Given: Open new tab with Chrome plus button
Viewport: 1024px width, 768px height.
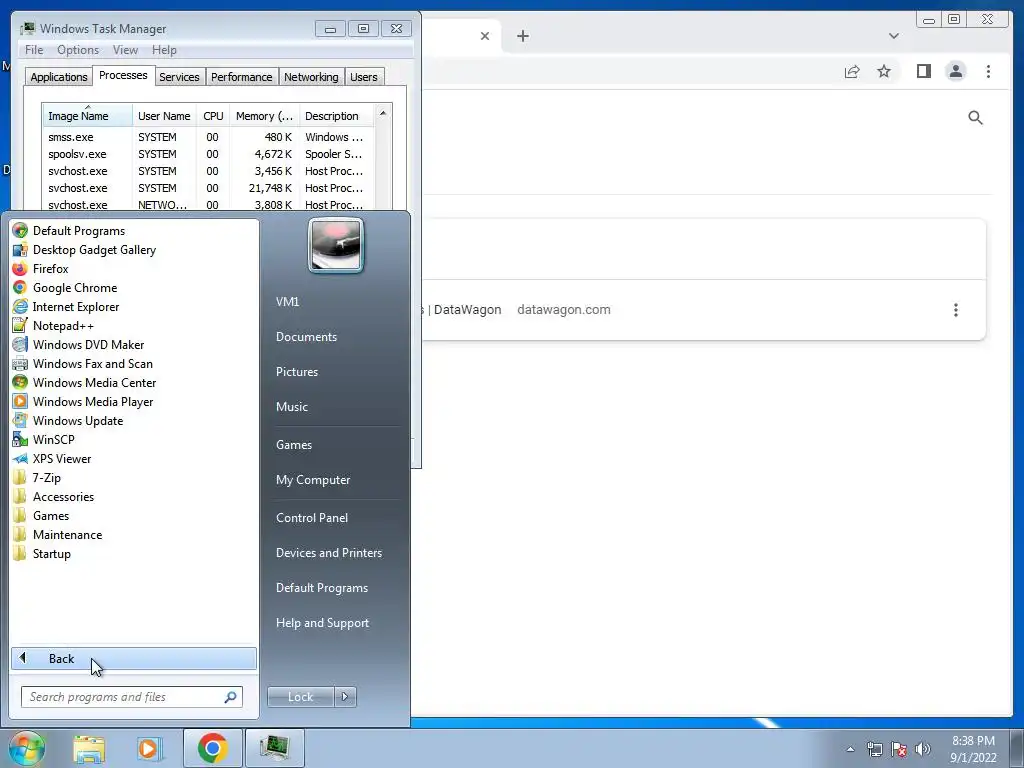Looking at the screenshot, I should 522,36.
